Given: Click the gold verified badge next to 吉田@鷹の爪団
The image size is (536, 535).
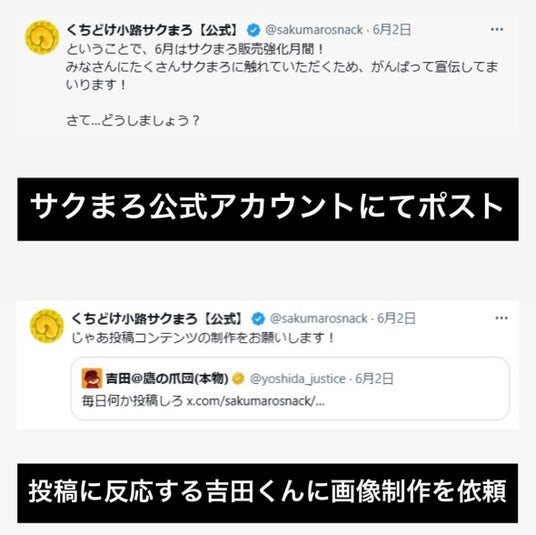Looking at the screenshot, I should click(238, 379).
